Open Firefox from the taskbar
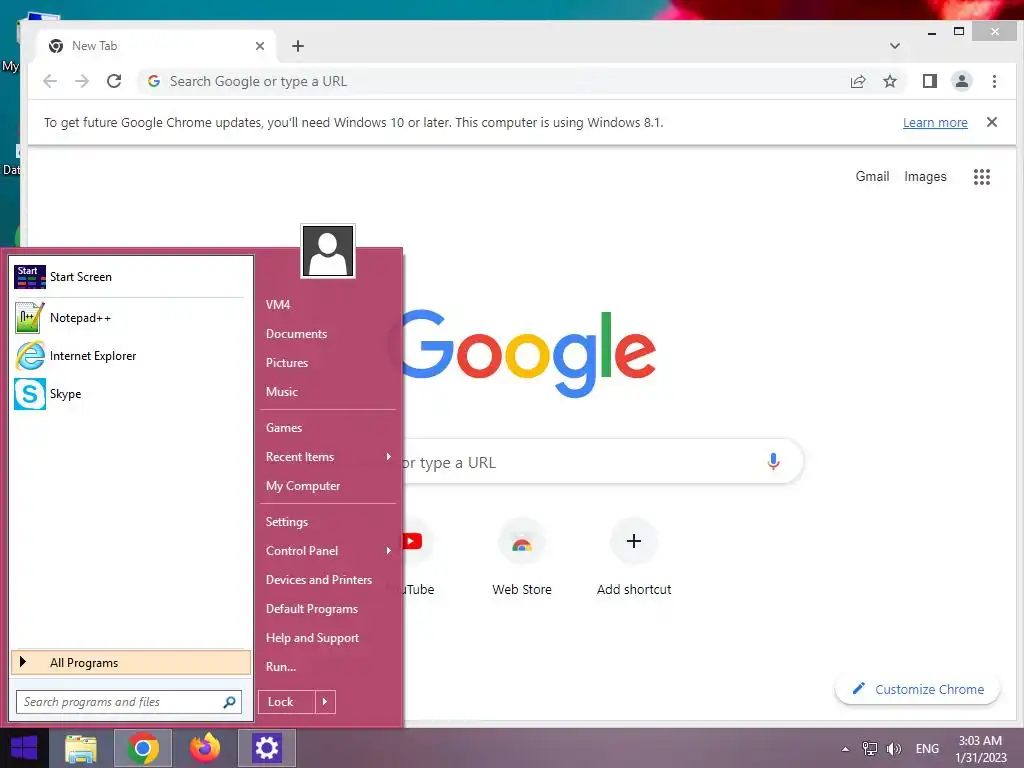The image size is (1024, 768). pos(205,748)
